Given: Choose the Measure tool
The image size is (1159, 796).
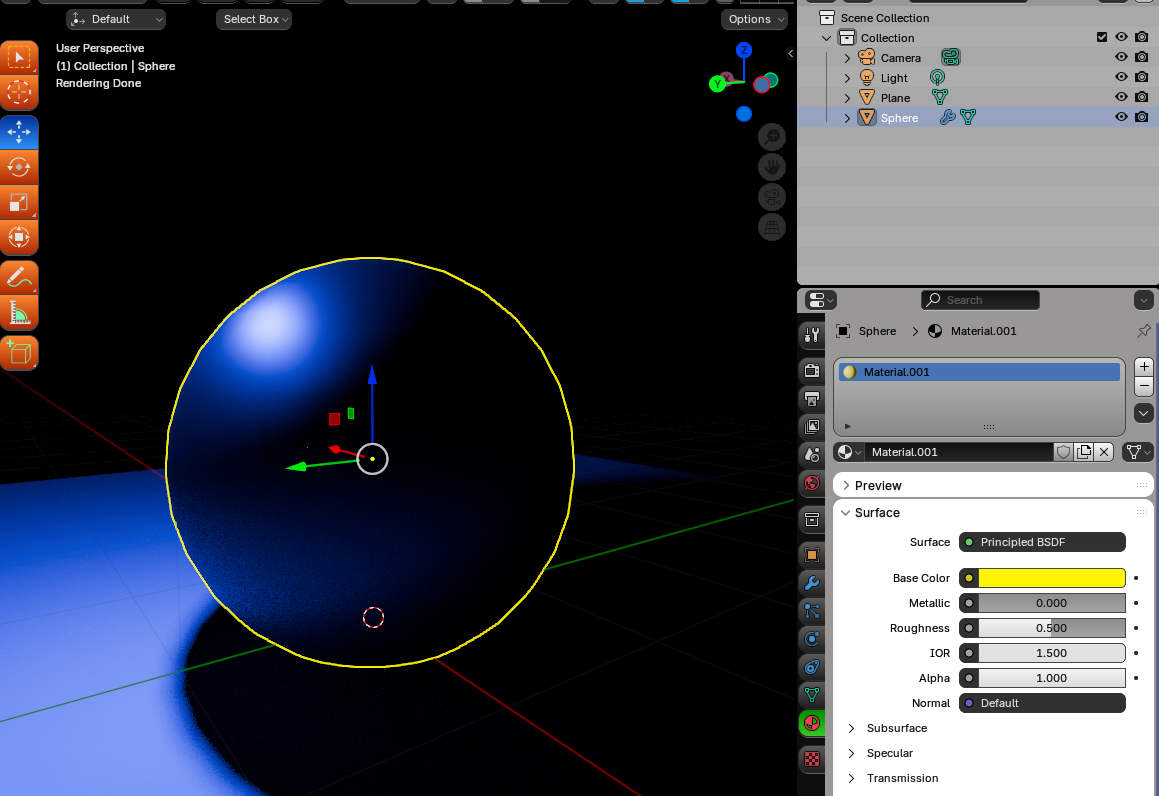Looking at the screenshot, I should (x=19, y=313).
